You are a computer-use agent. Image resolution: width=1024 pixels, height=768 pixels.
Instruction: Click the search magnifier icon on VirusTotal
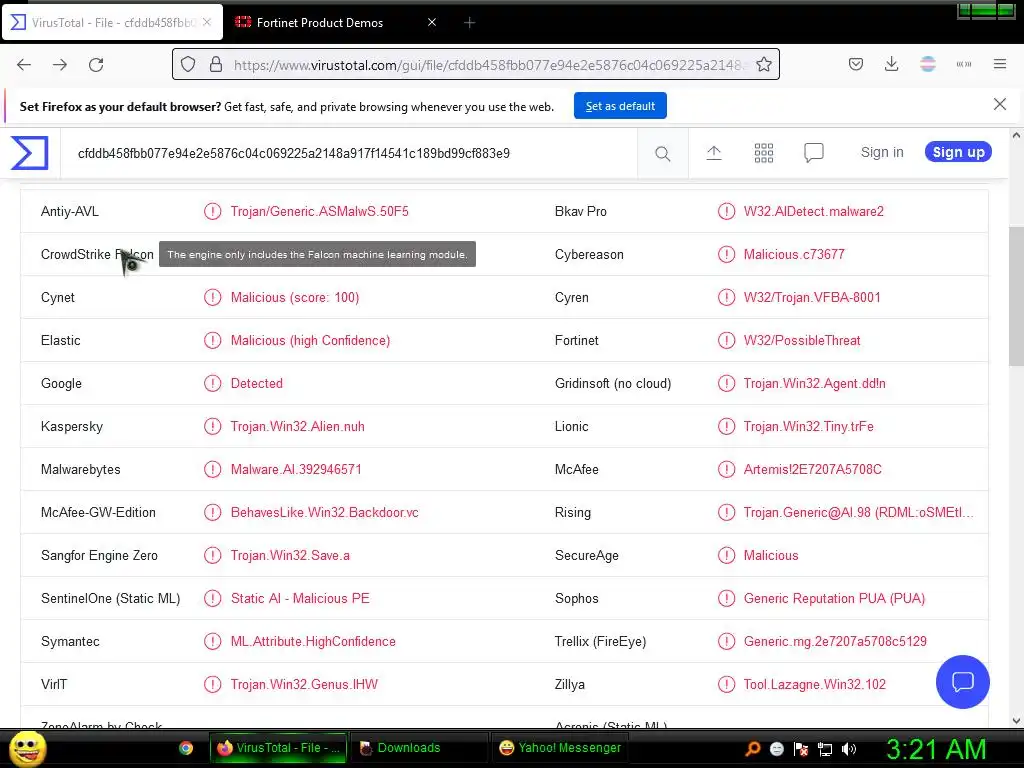point(662,153)
